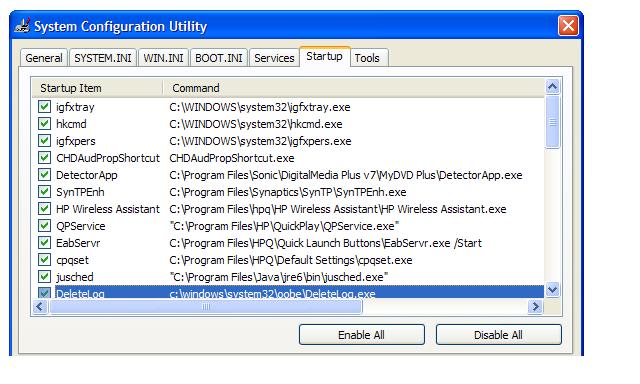This screenshot has height=384, width=640.
Task: Switch to the BOOT.INI tab
Action: tap(219, 58)
